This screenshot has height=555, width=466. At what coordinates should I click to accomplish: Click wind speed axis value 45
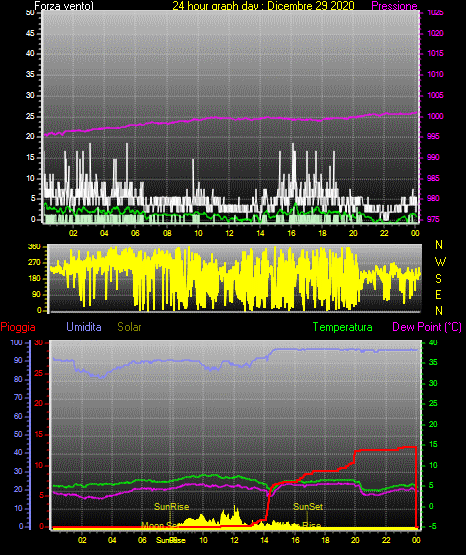(30, 33)
